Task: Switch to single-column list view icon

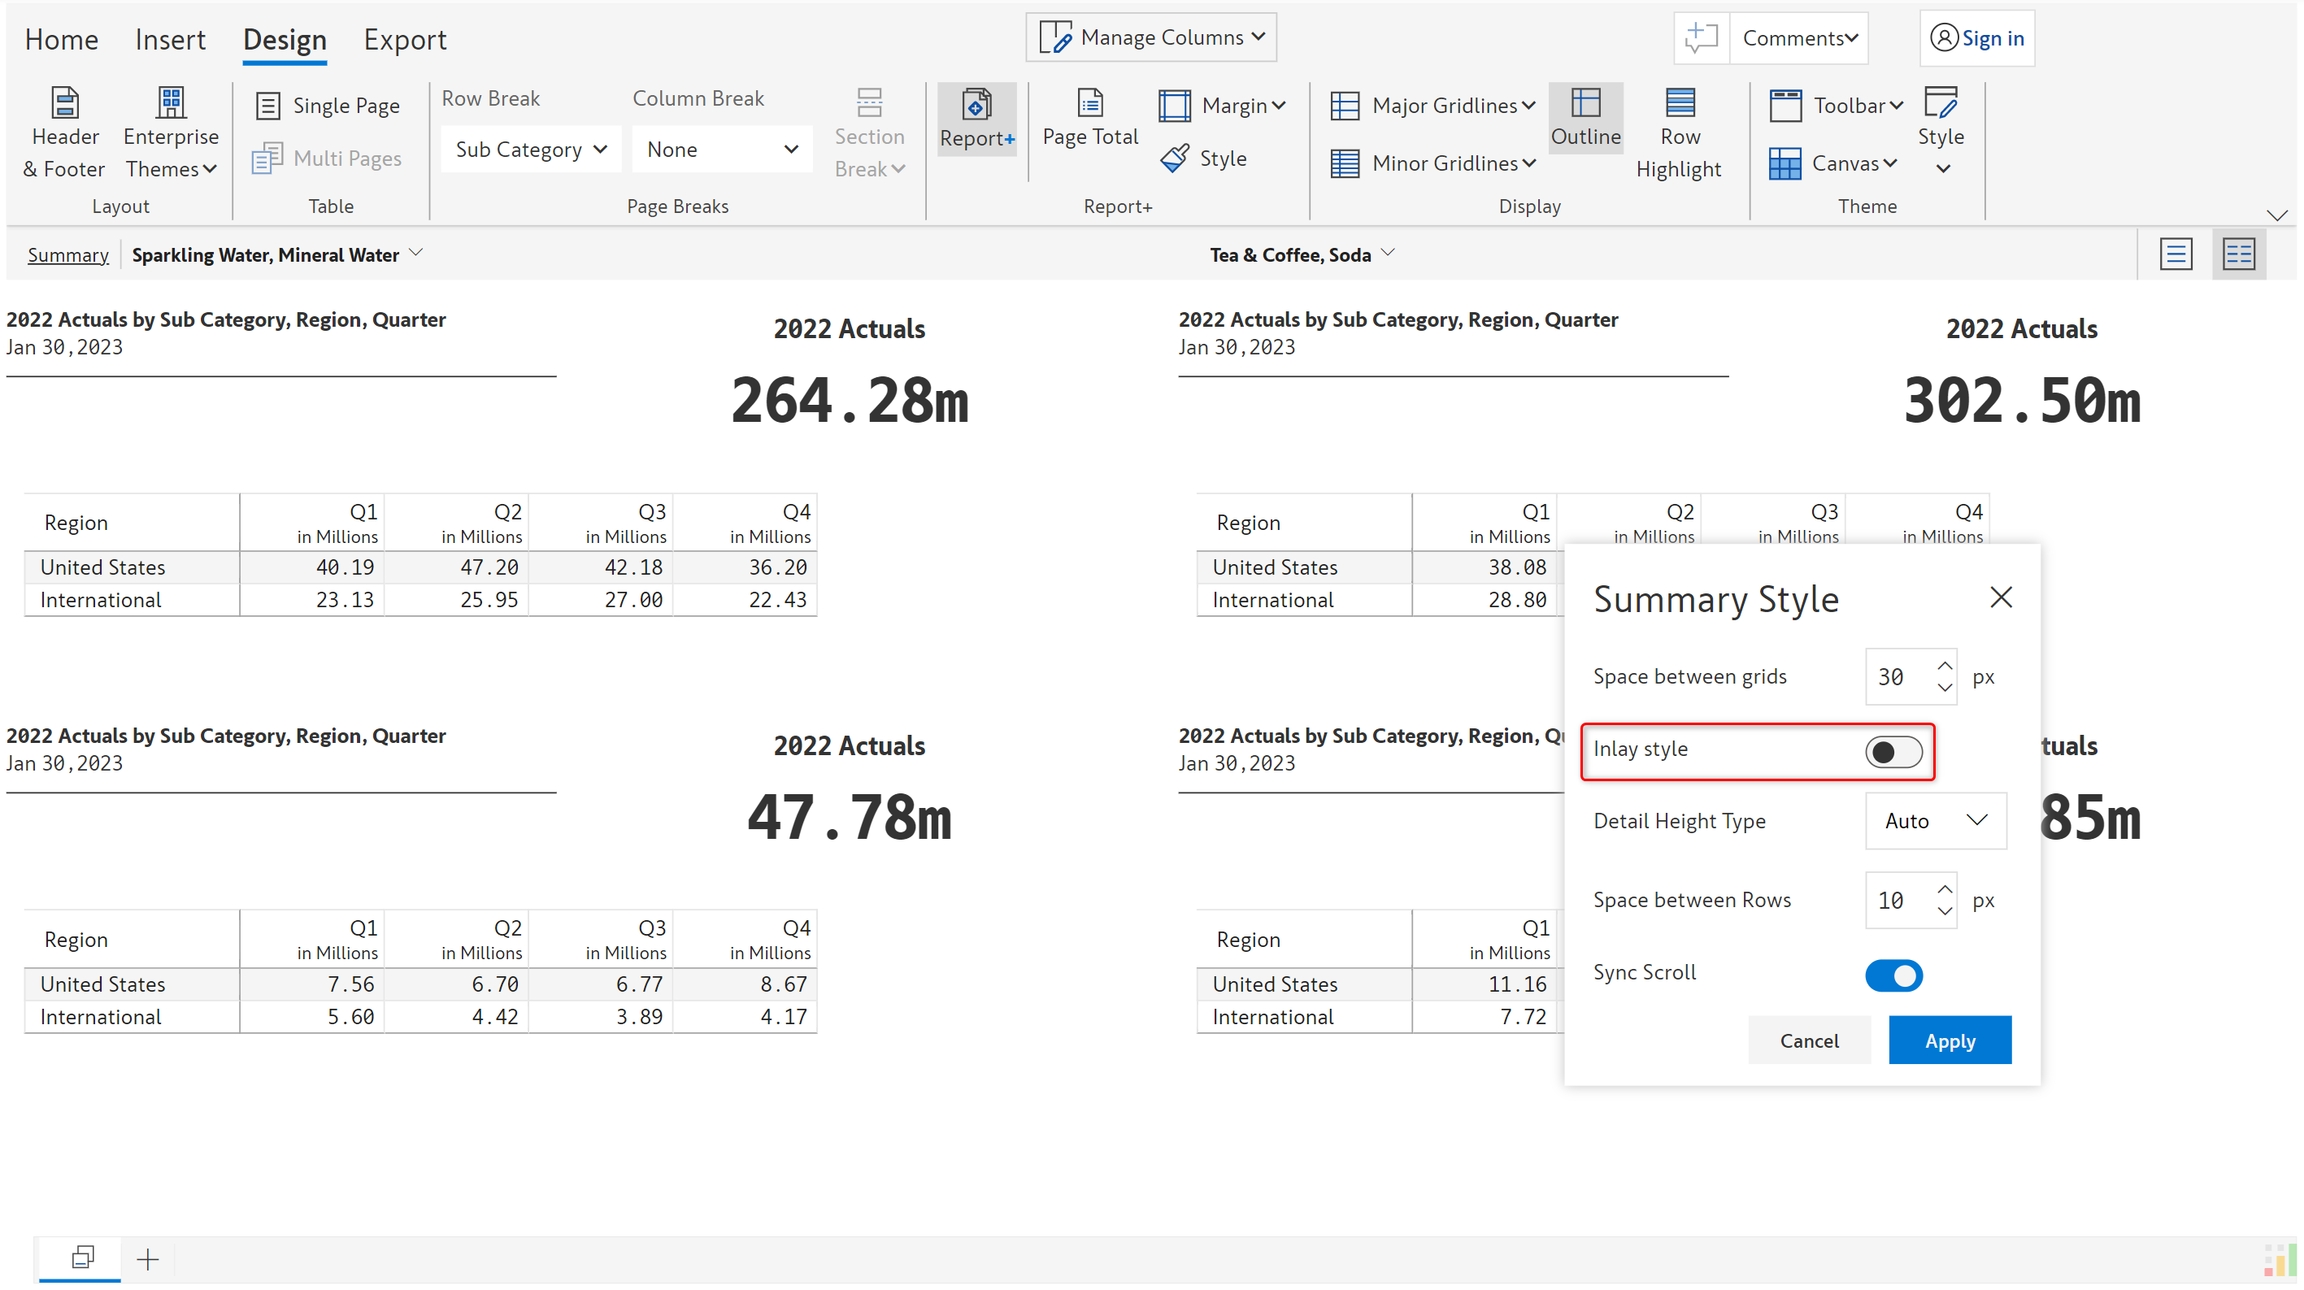Action: pos(2176,254)
